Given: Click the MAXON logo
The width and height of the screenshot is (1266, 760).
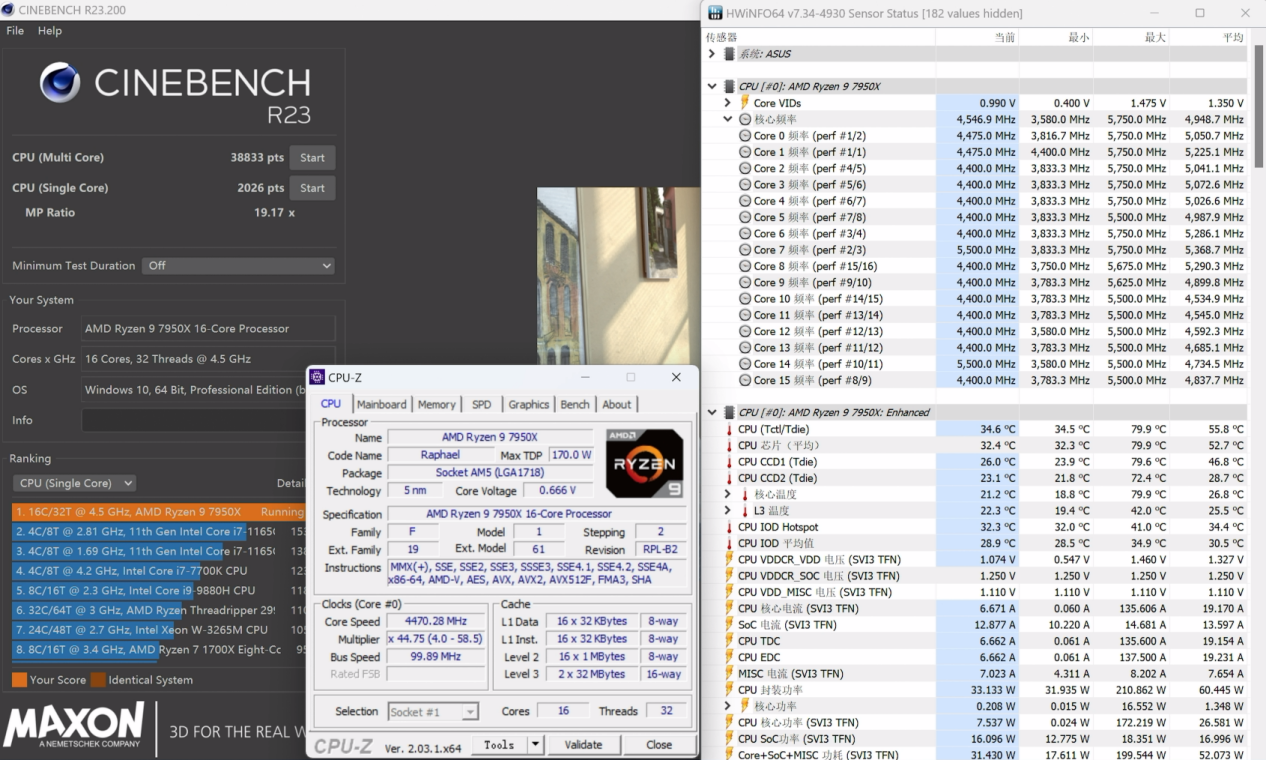Looking at the screenshot, I should click(74, 726).
